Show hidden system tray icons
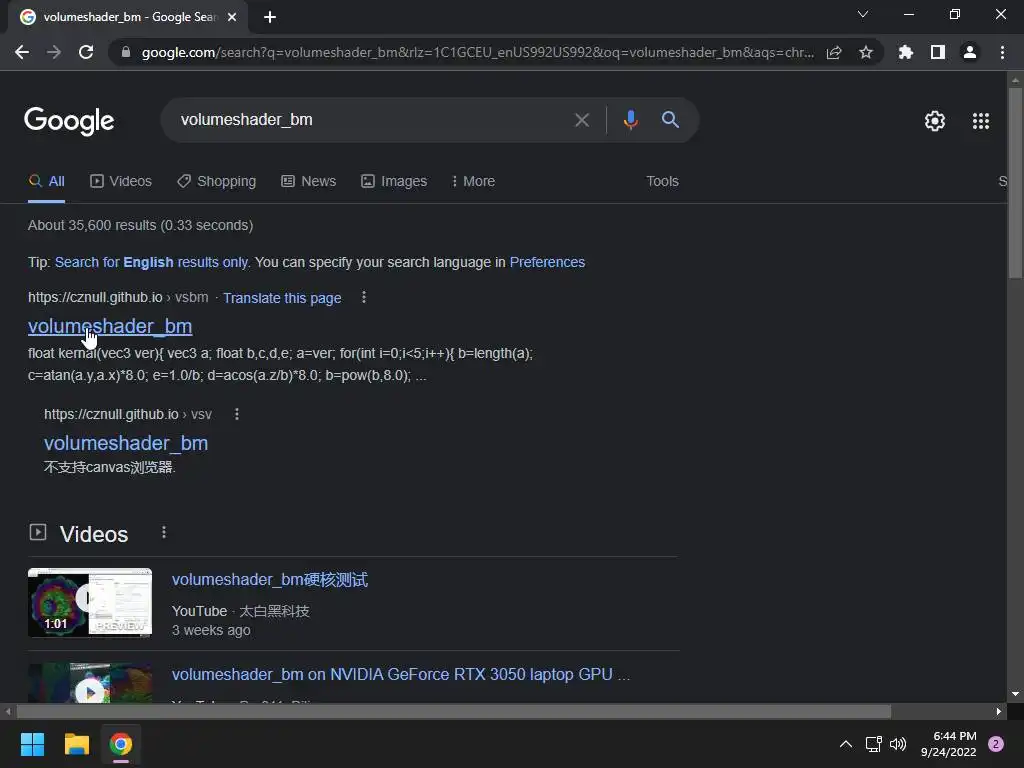The height and width of the screenshot is (768, 1024). (x=846, y=744)
